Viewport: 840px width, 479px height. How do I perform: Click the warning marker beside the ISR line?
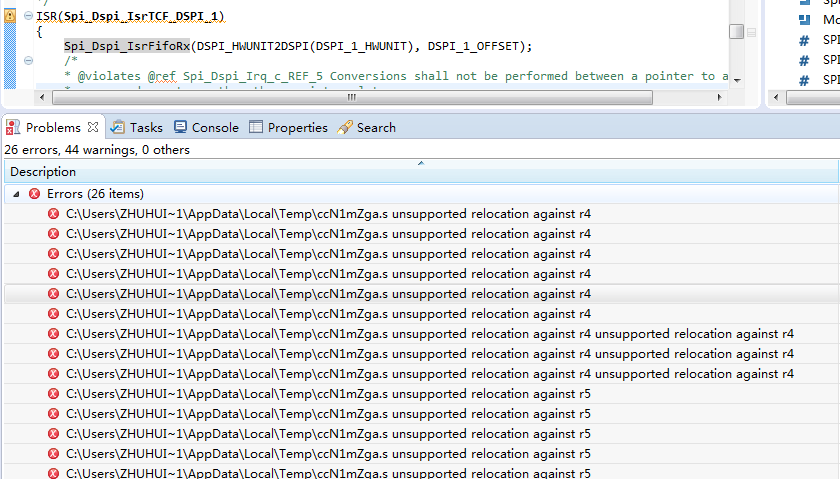(10, 16)
